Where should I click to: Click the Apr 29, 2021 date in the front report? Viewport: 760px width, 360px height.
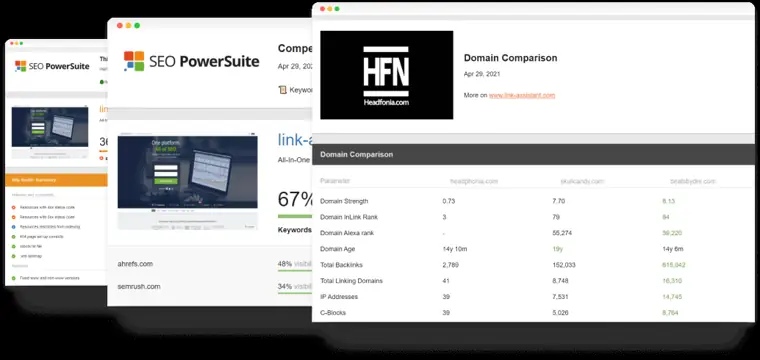482,74
